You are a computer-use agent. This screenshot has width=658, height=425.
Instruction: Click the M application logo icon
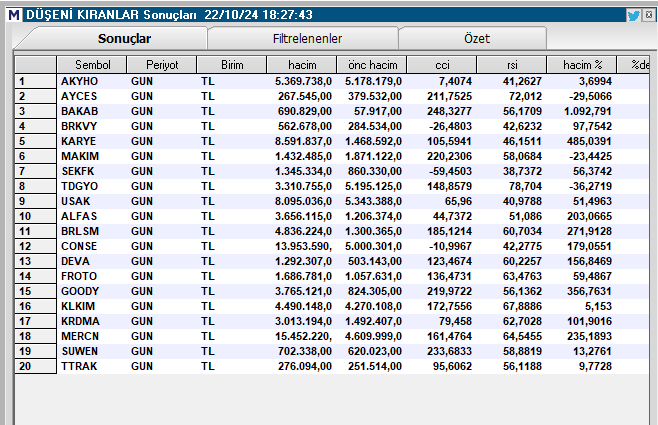pos(14,15)
